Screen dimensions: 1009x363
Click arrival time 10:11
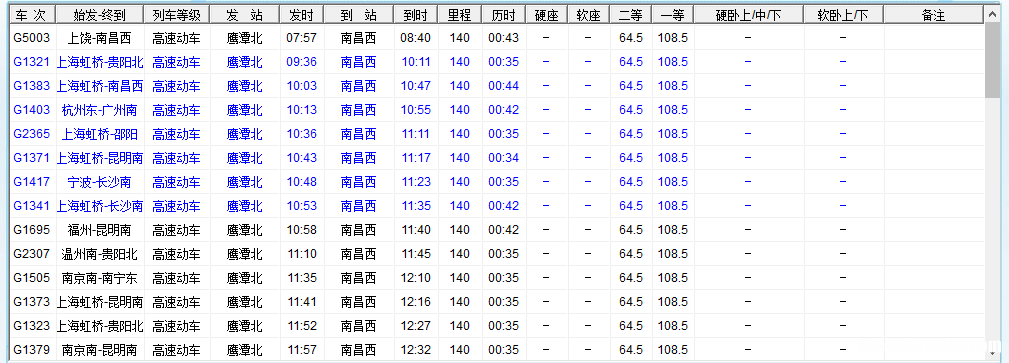(416, 62)
